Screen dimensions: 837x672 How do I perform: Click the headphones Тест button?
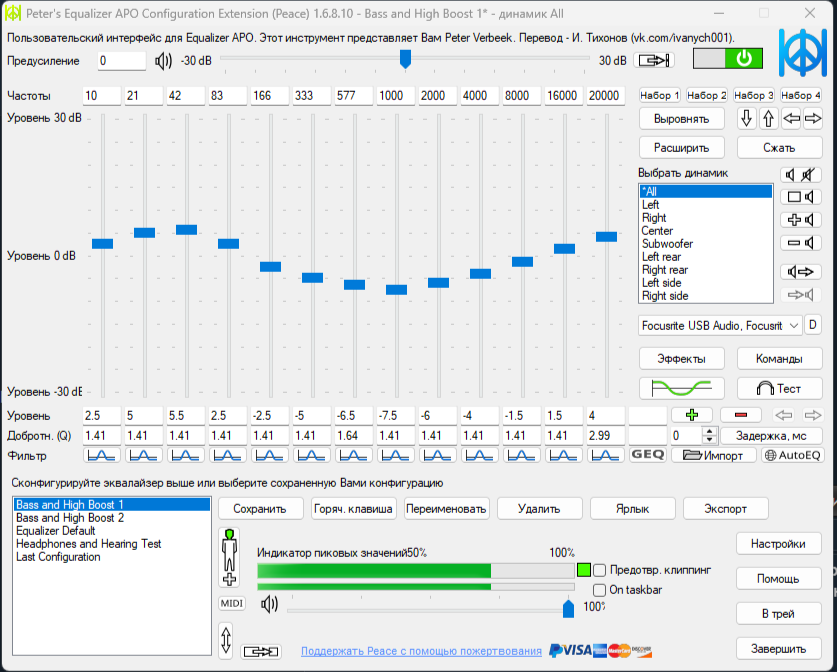tap(779, 388)
